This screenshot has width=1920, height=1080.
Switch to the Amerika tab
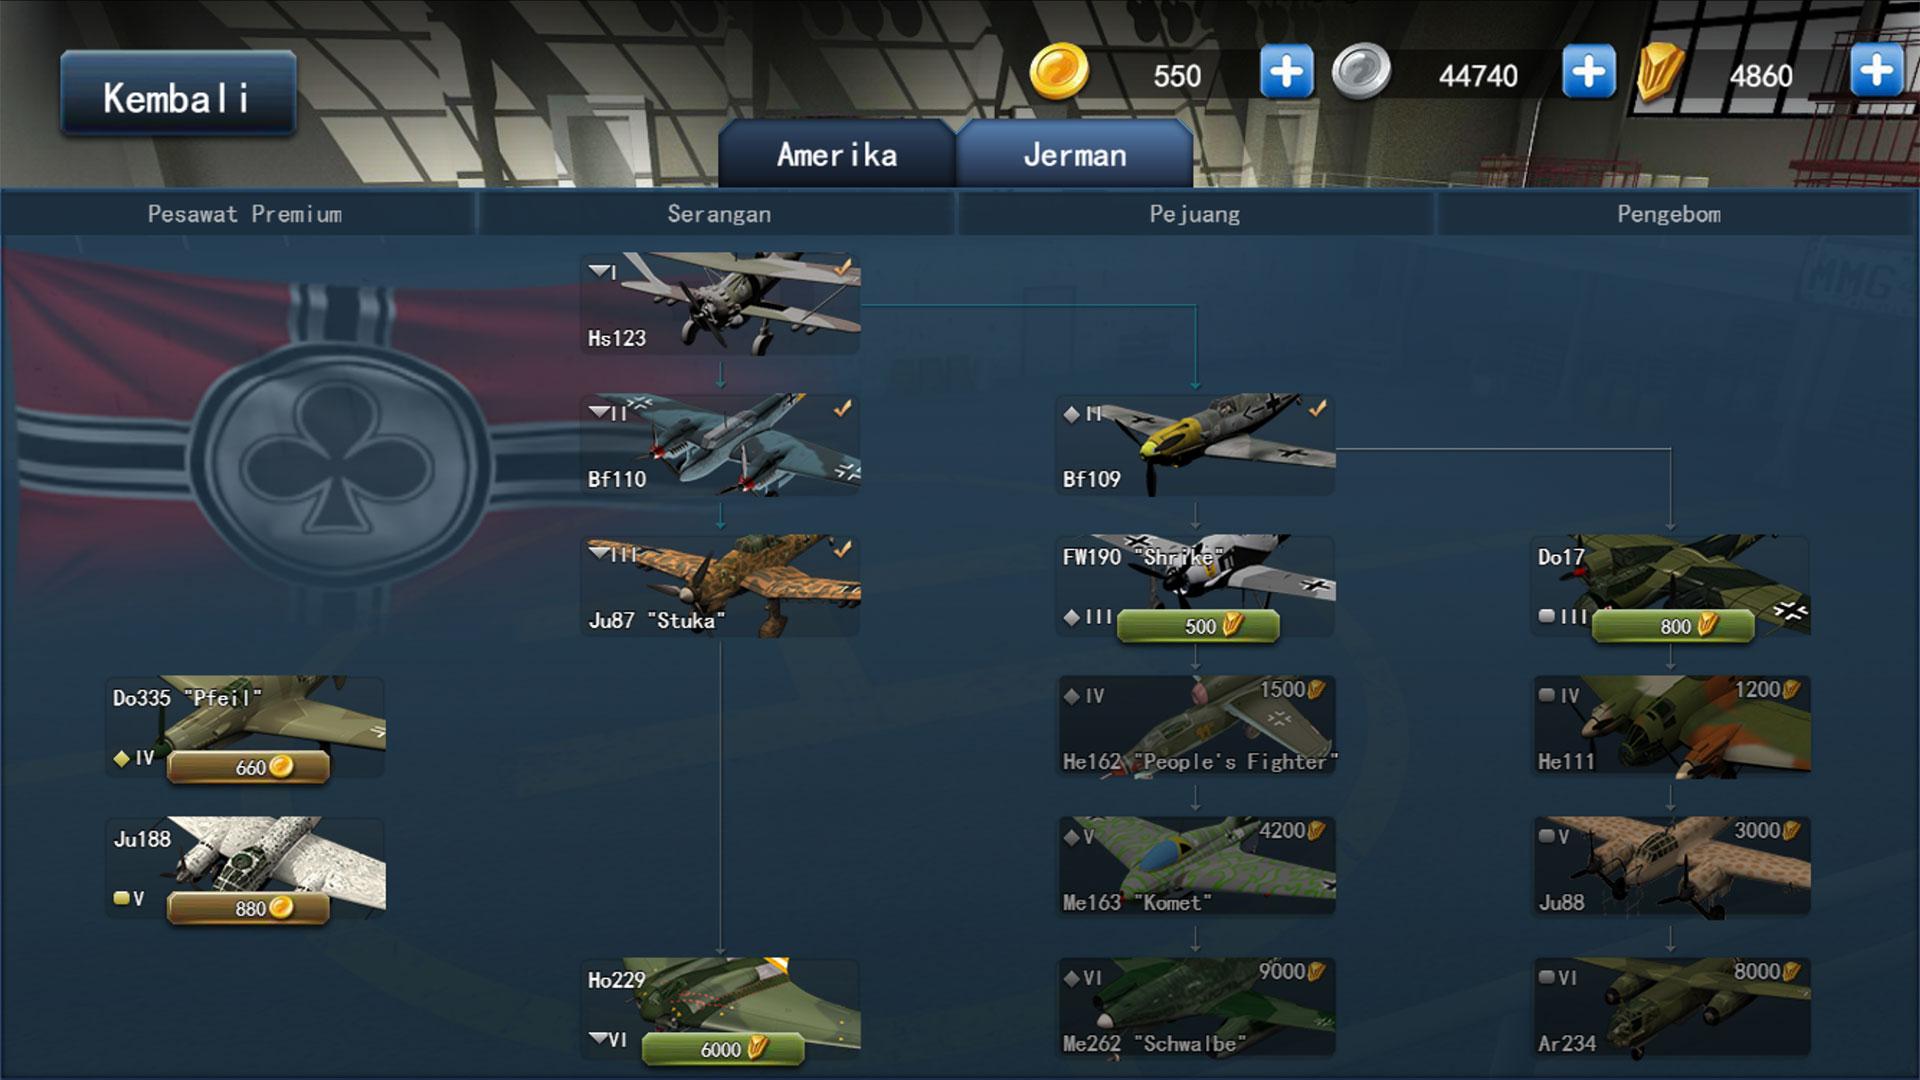[x=837, y=154]
